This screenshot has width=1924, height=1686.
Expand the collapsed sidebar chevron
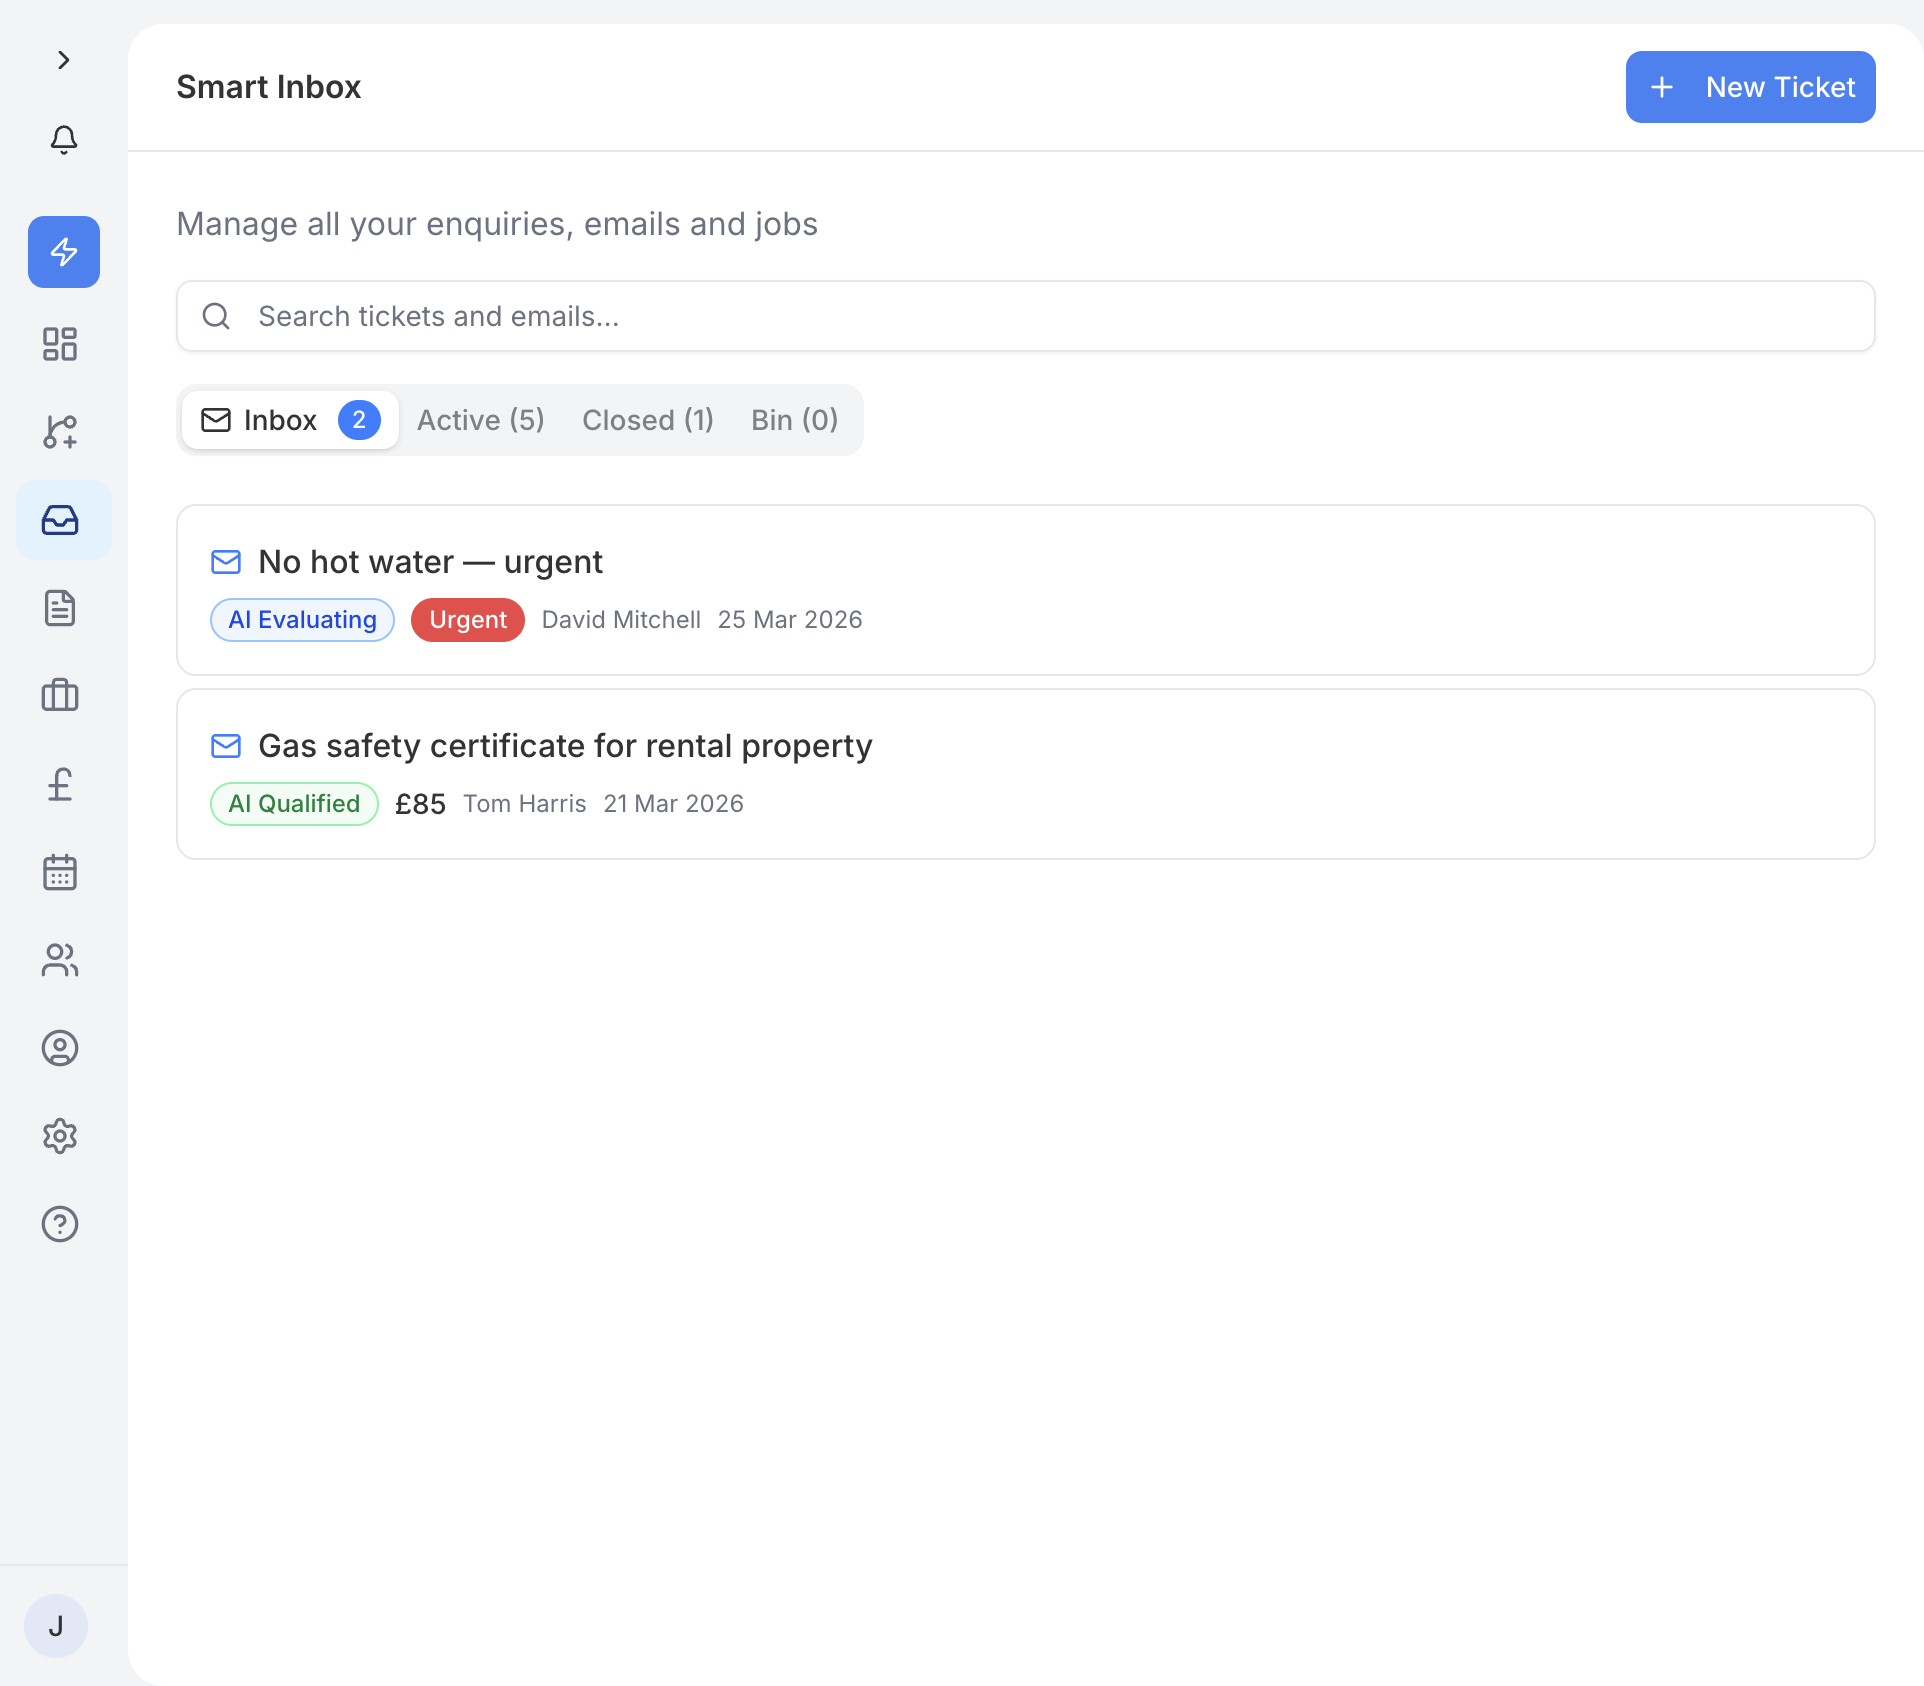coord(64,60)
